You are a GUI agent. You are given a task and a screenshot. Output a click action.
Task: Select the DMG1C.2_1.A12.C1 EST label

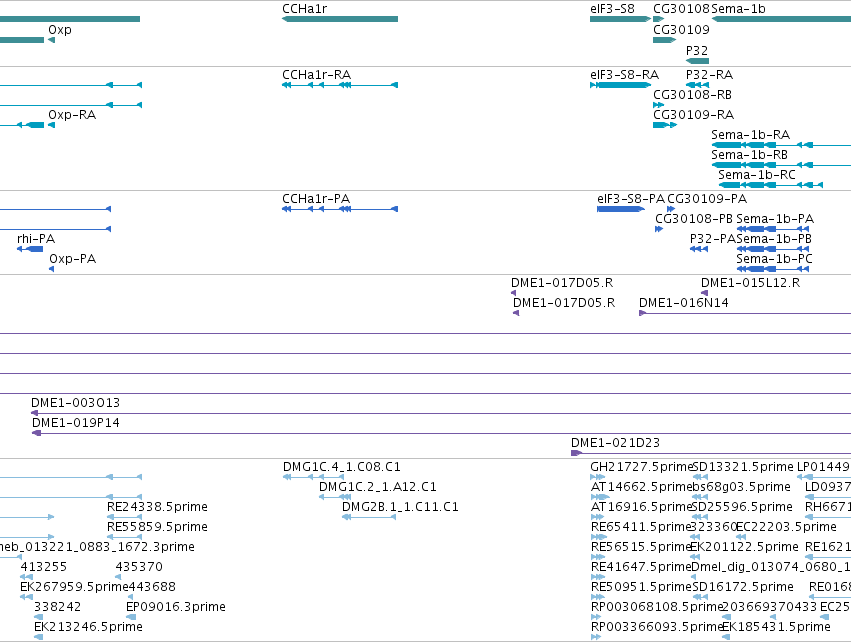click(378, 487)
